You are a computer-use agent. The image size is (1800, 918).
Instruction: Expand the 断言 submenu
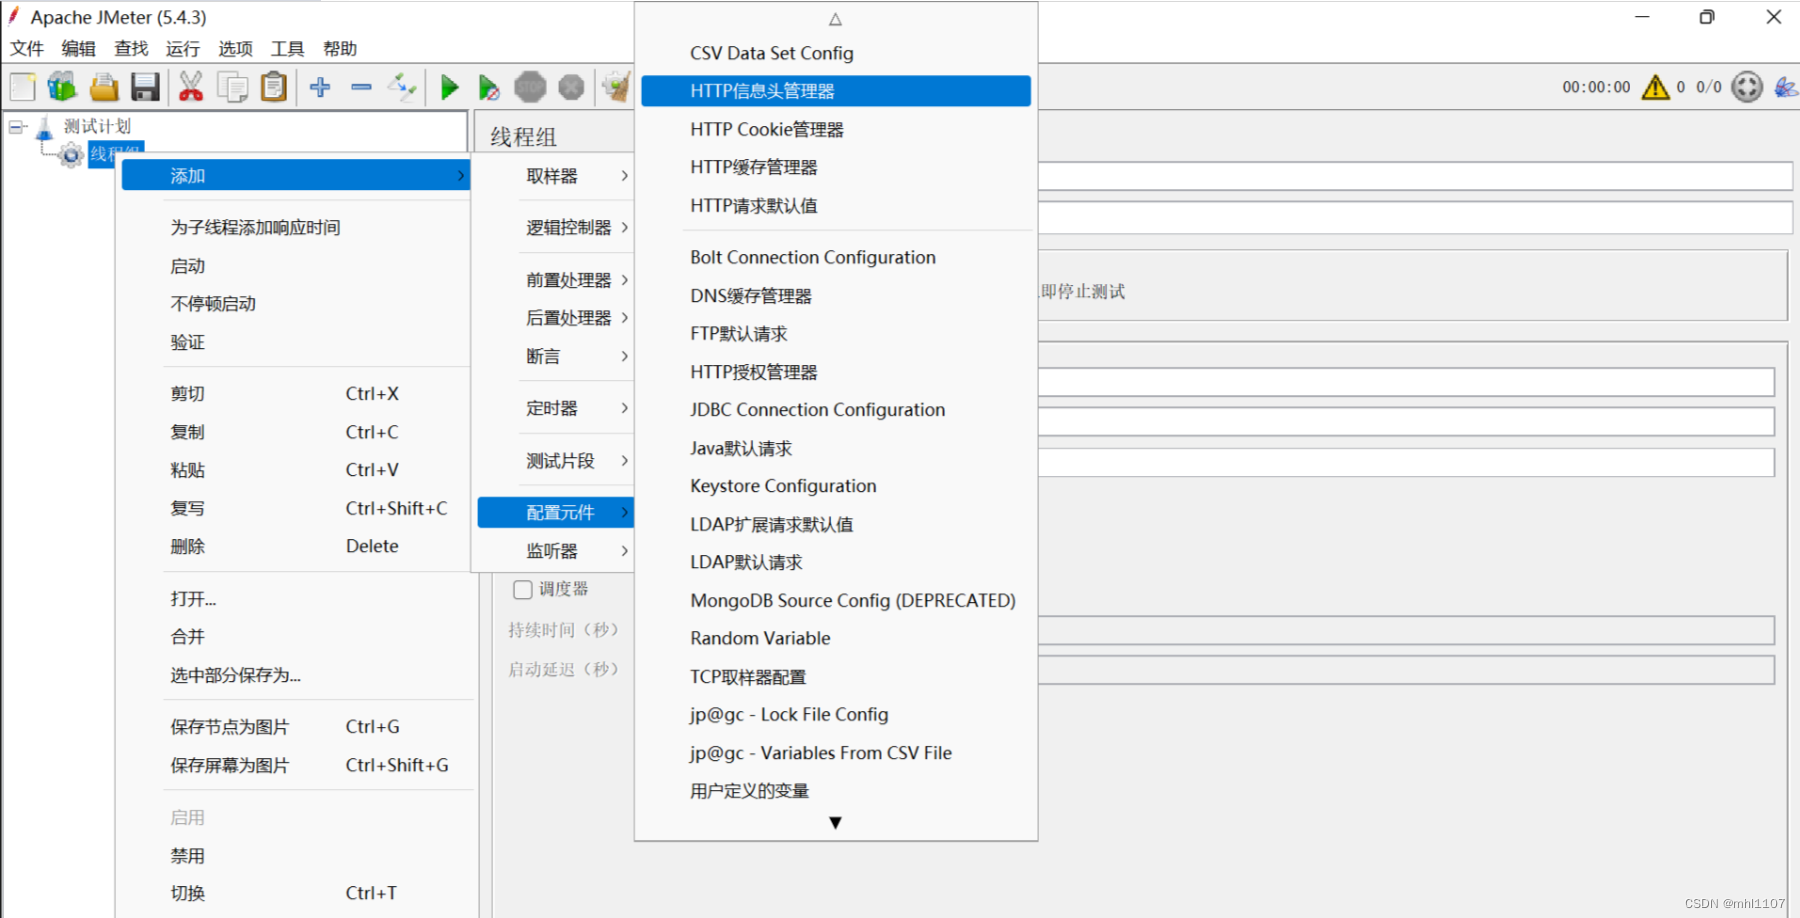point(555,356)
